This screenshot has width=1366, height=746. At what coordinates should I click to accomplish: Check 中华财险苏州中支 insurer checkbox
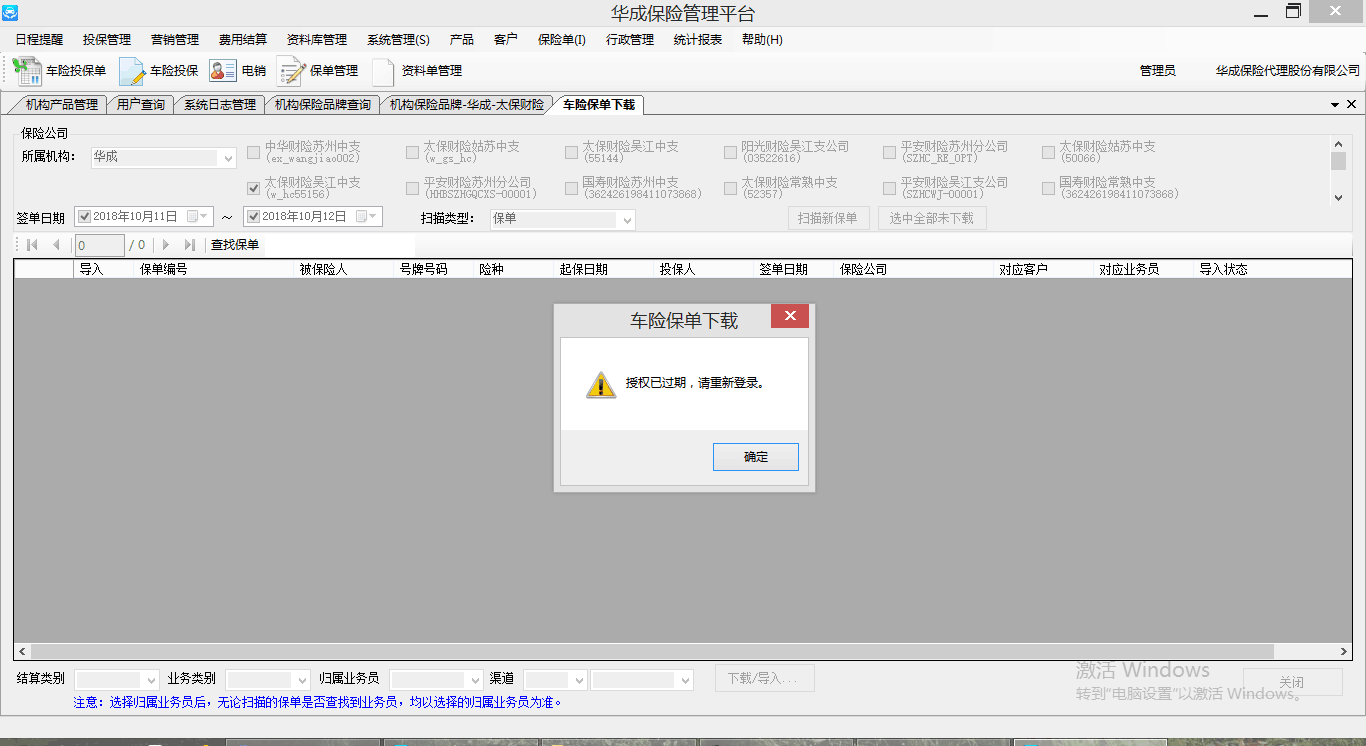254,152
